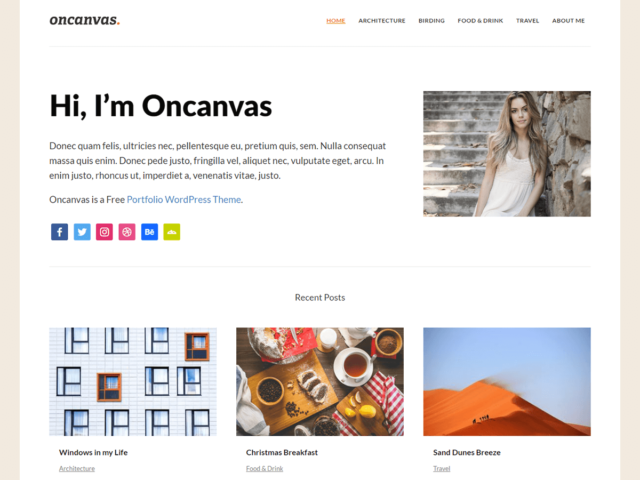640x480 pixels.
Task: Open the About Me menu item
Action: [x=568, y=20]
